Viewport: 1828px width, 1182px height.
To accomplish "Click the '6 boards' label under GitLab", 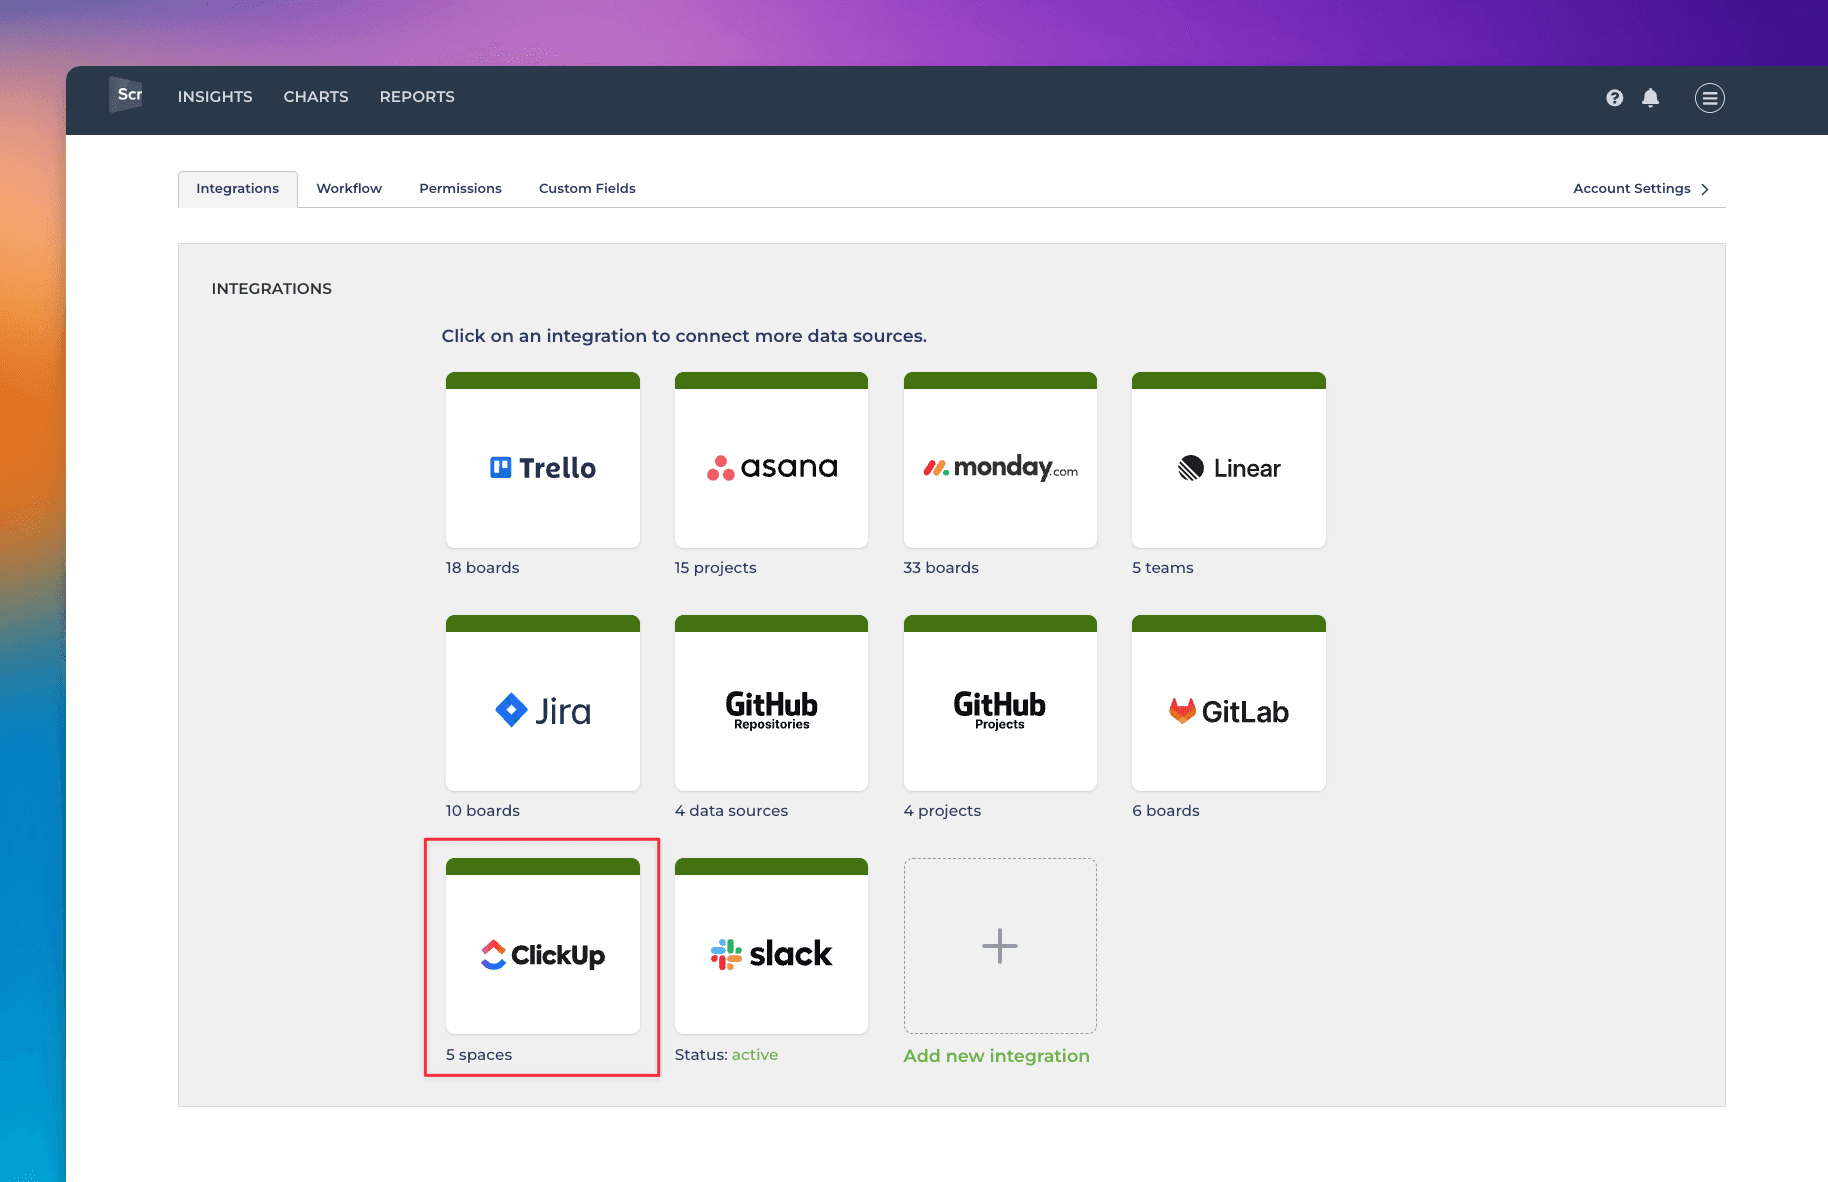I will [x=1166, y=811].
